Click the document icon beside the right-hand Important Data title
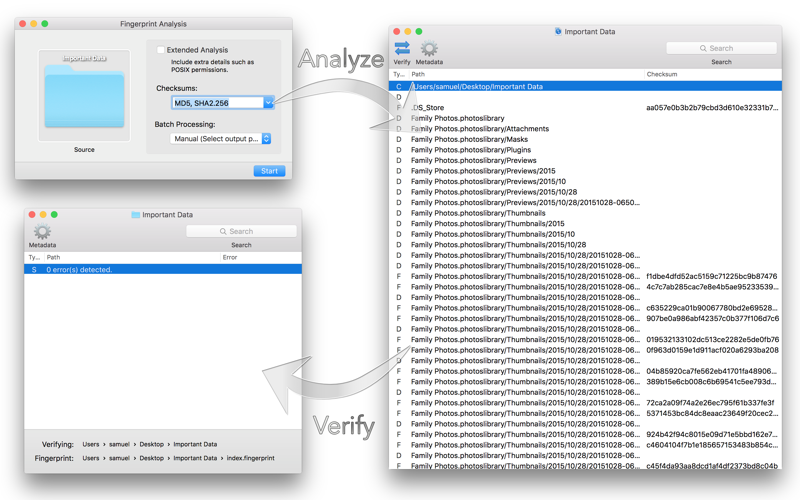The height and width of the screenshot is (500, 800). tap(558, 32)
